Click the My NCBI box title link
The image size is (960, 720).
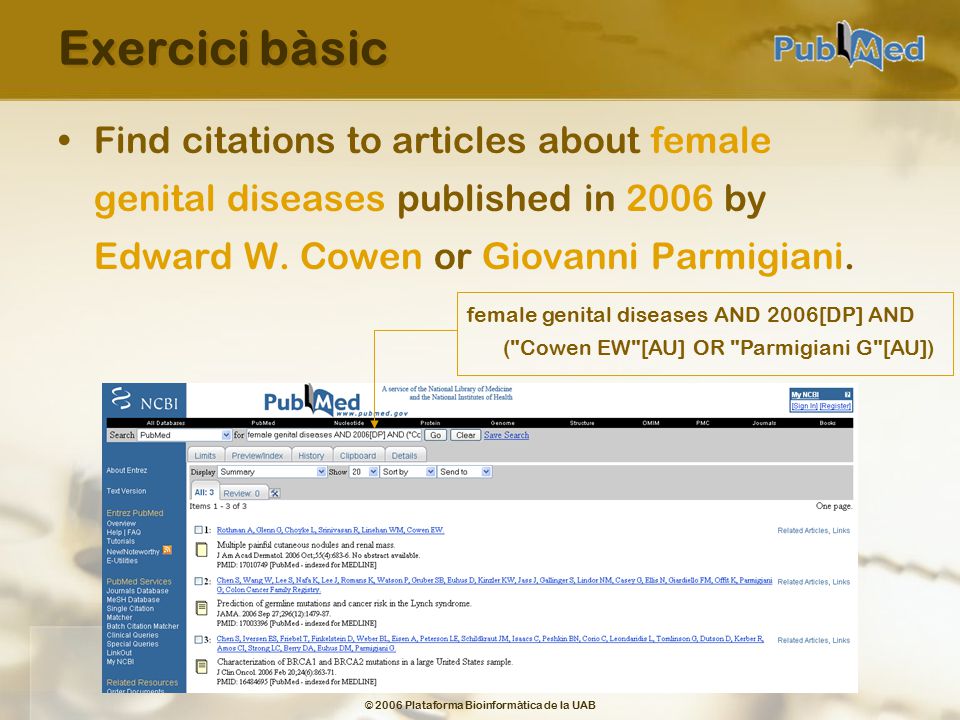point(804,395)
